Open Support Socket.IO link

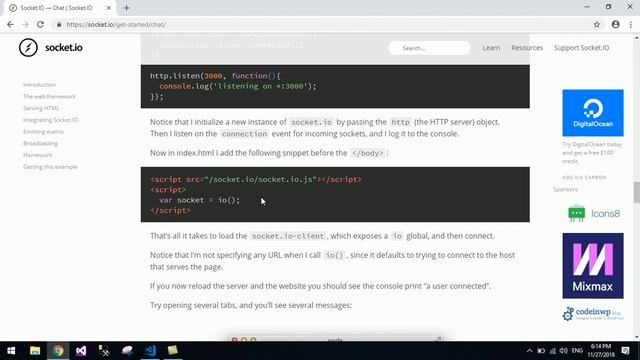581,48
